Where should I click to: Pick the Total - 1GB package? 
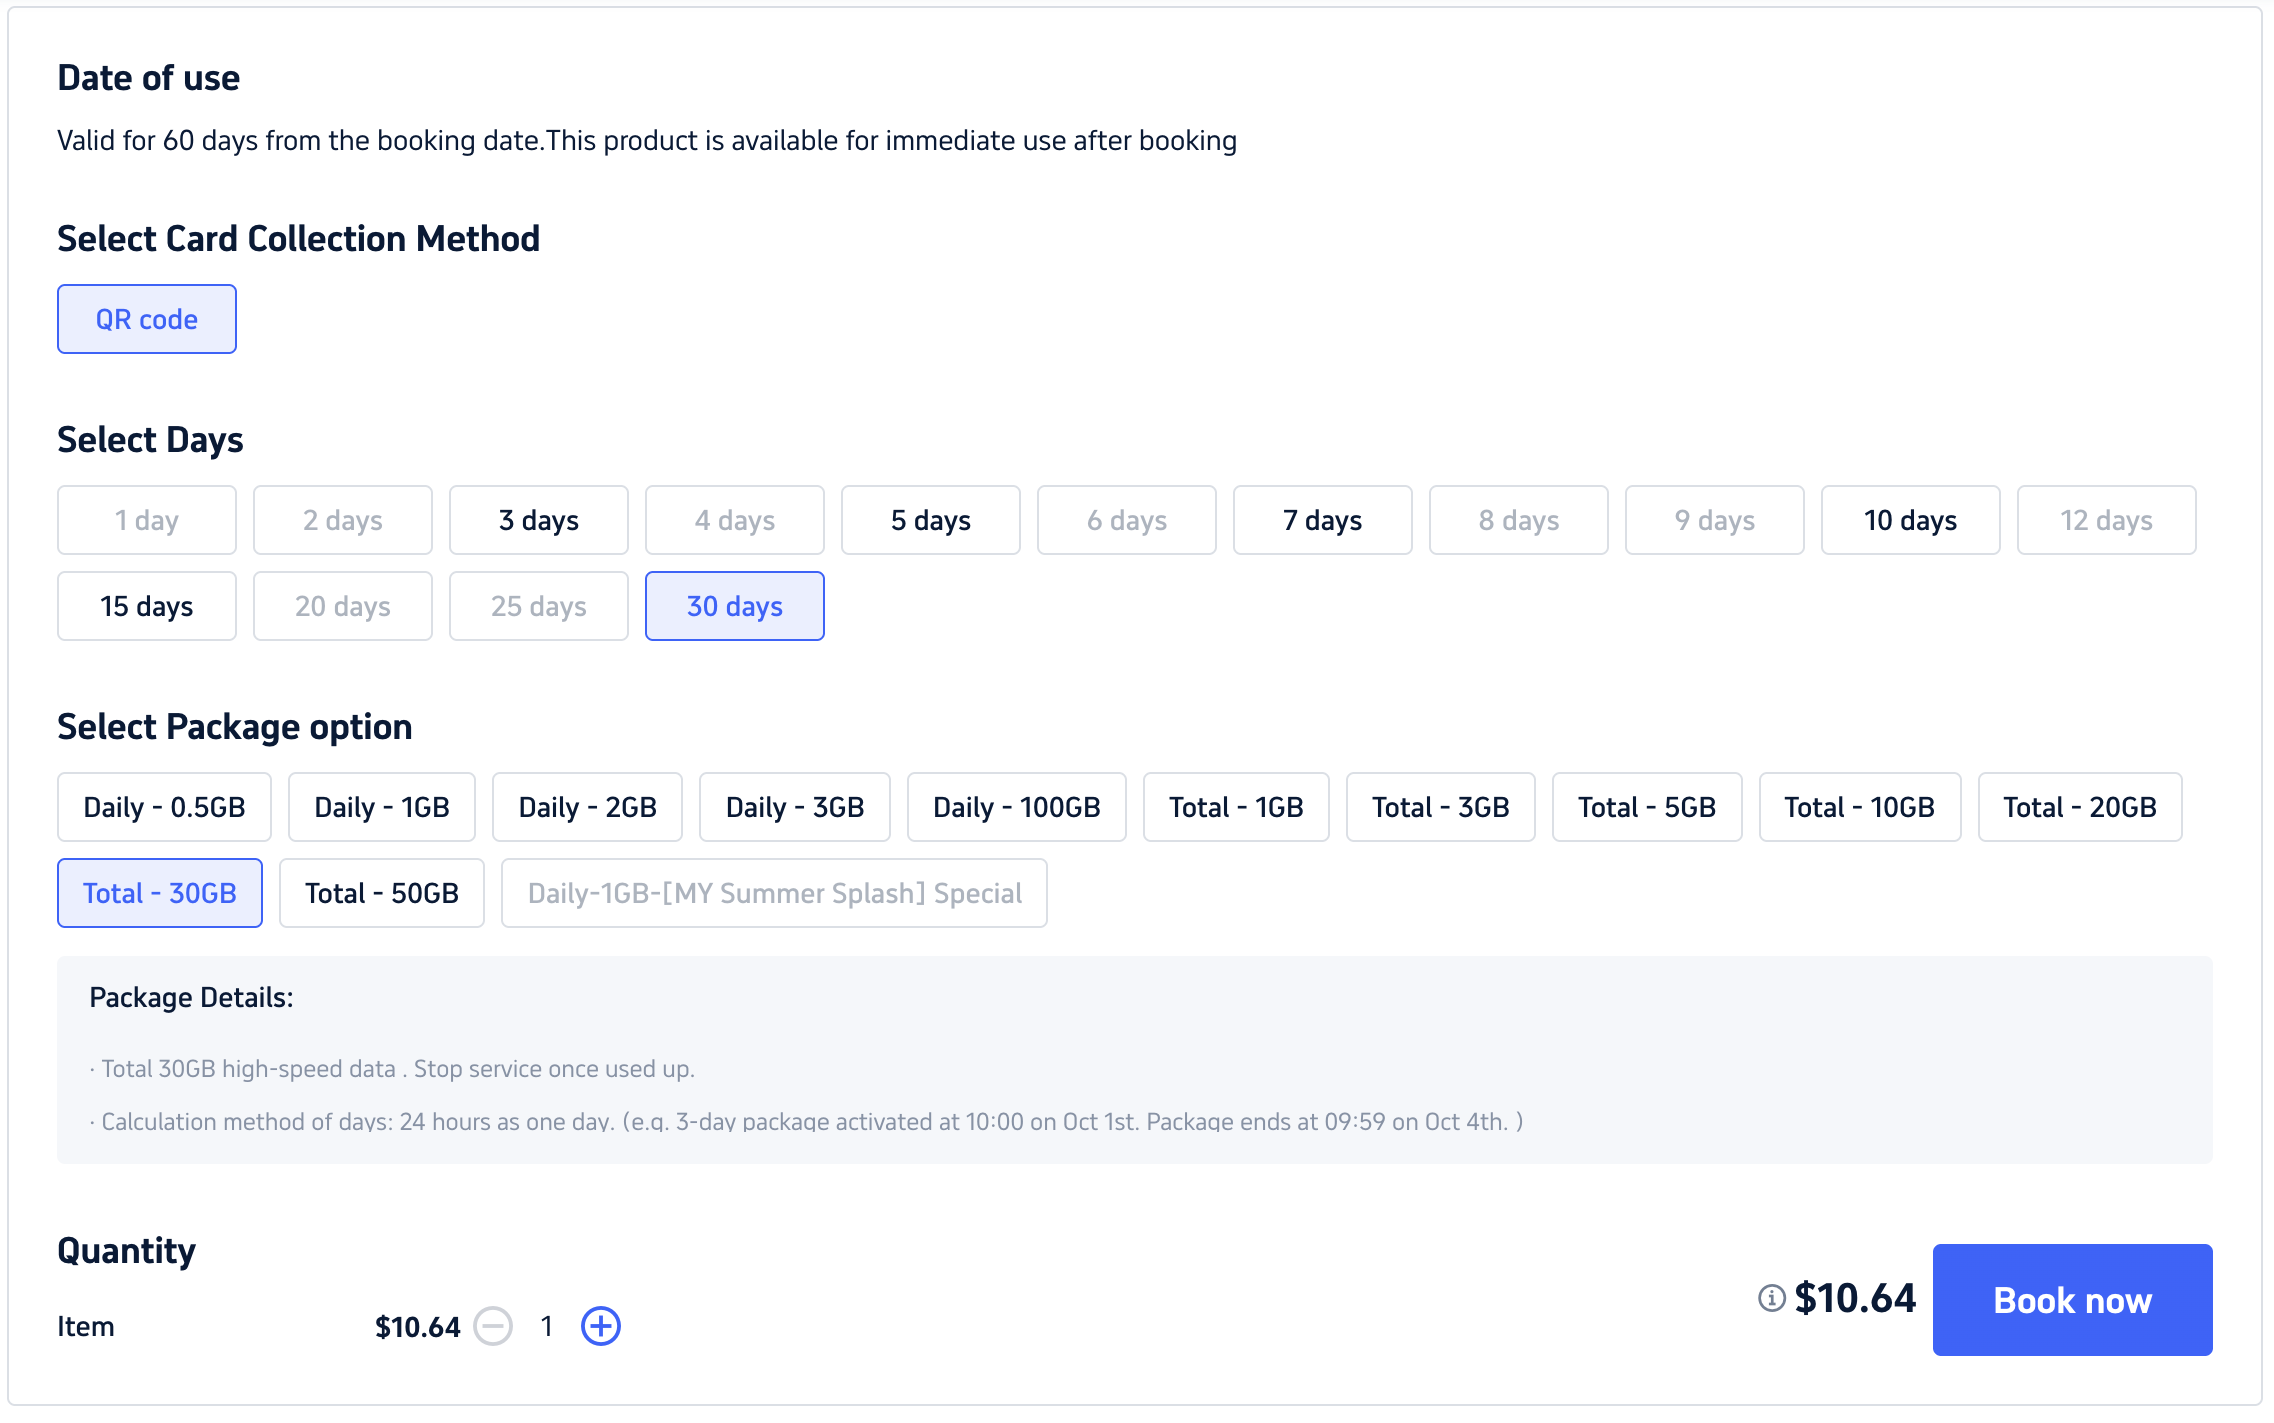coord(1236,807)
